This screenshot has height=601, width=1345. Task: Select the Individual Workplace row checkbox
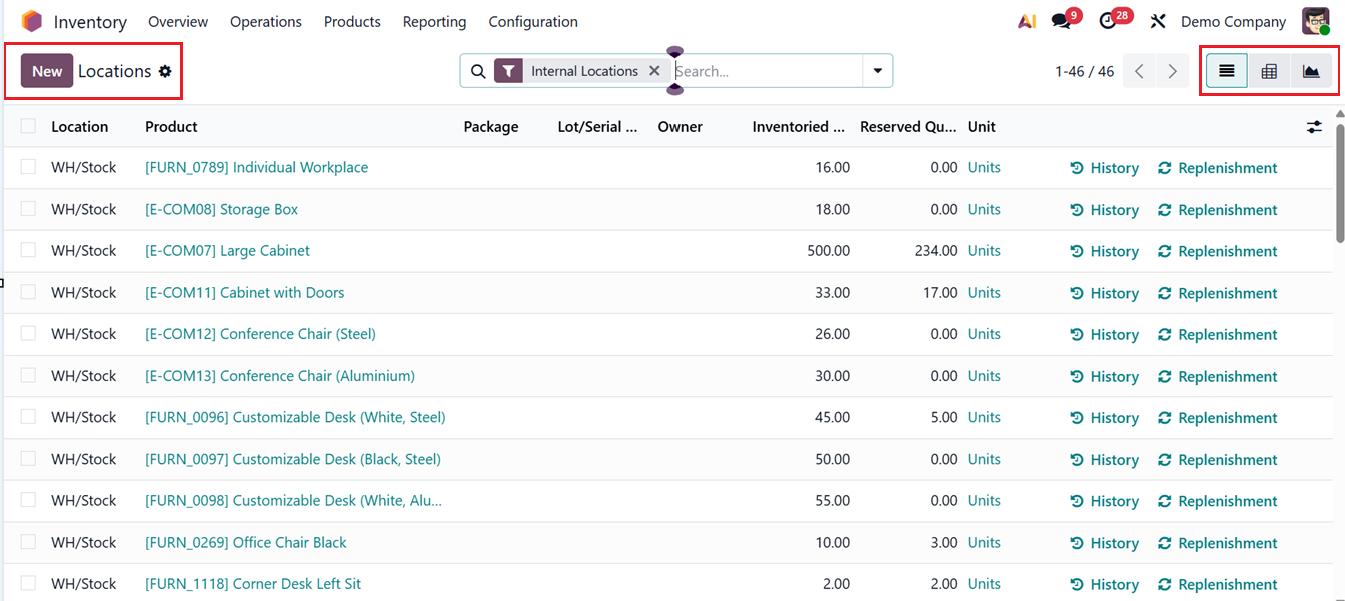[x=28, y=167]
